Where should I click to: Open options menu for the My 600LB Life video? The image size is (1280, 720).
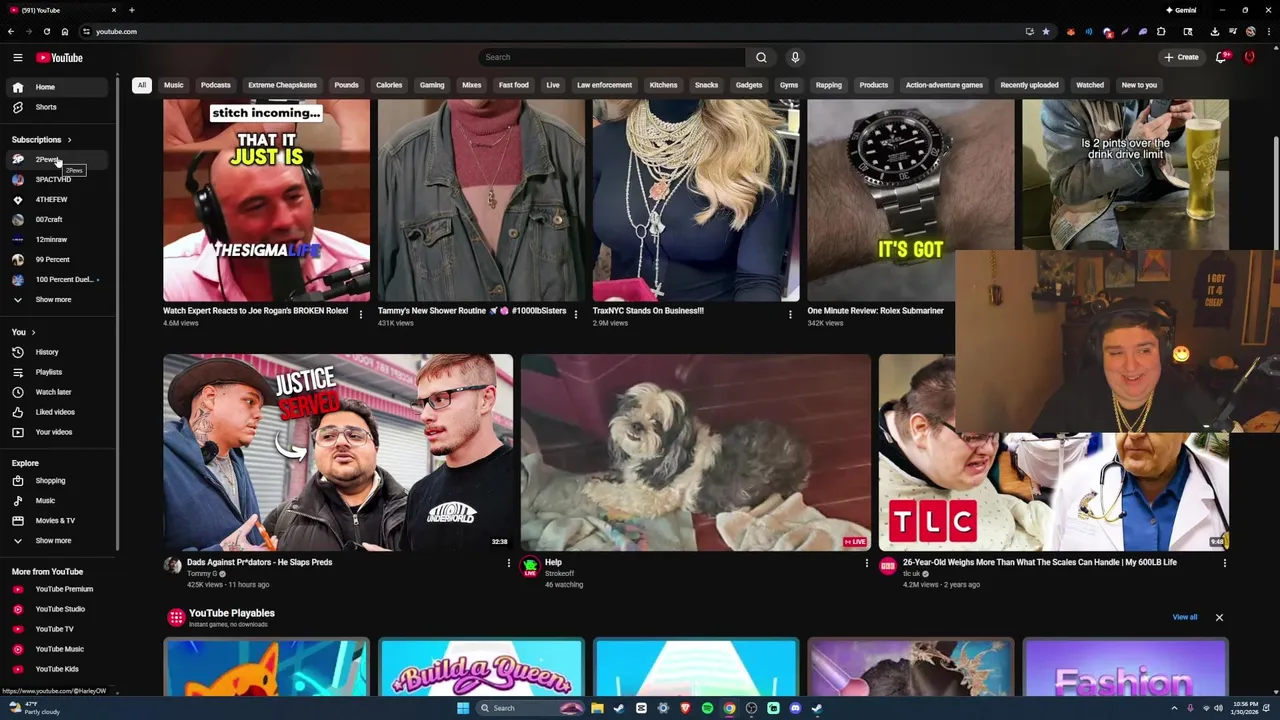(x=1224, y=563)
